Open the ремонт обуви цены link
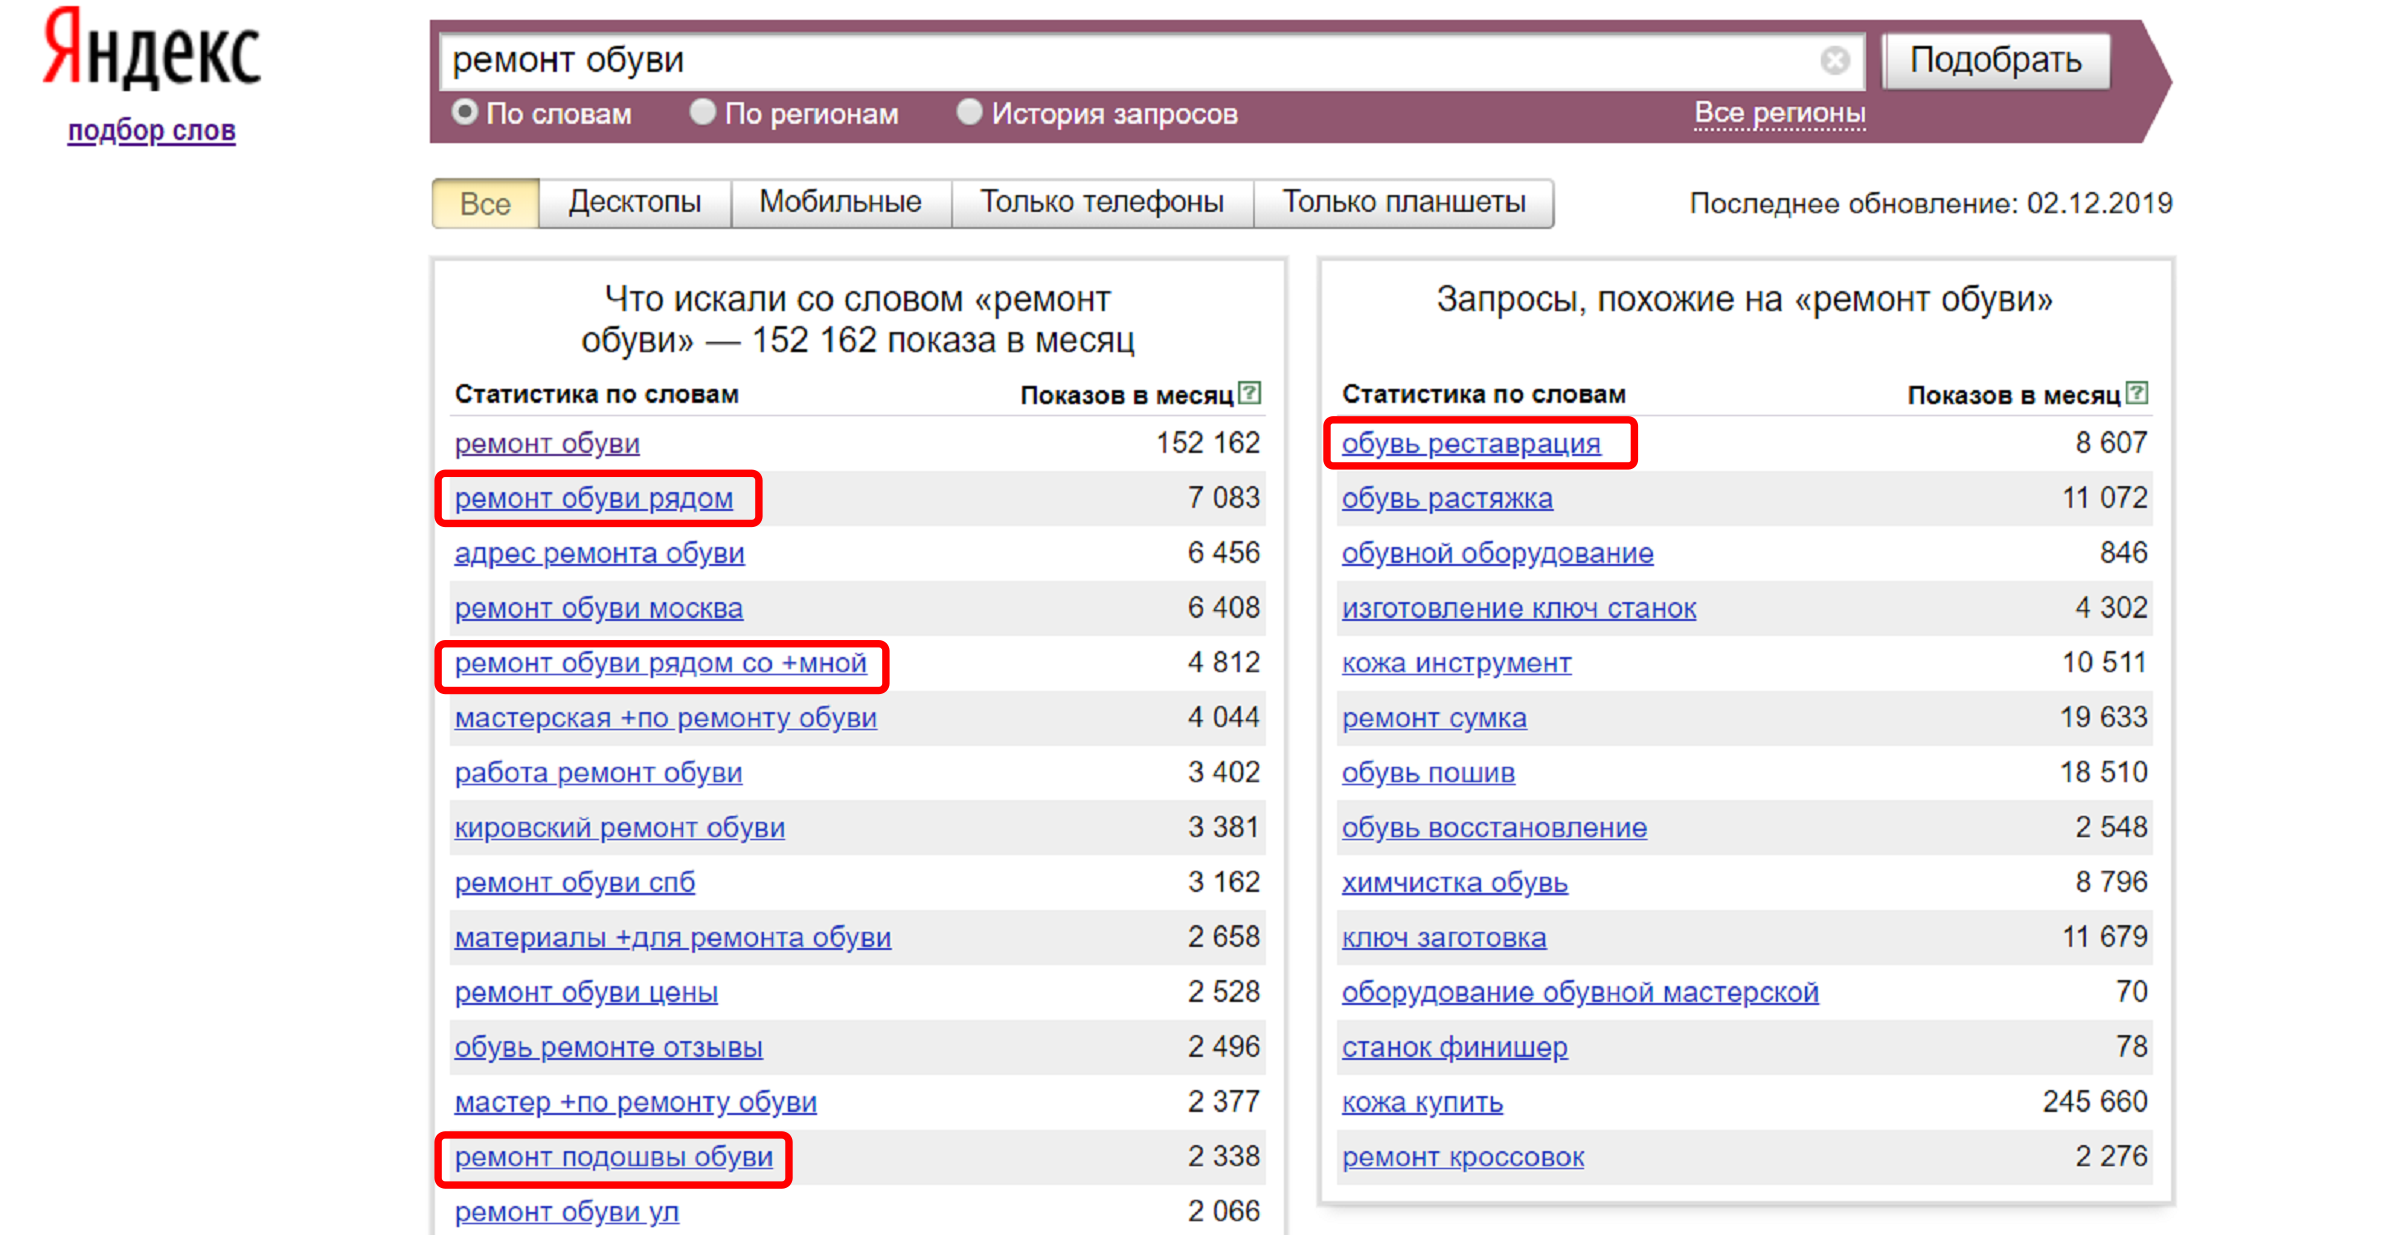Viewport: 2400px width, 1235px height. coord(586,993)
